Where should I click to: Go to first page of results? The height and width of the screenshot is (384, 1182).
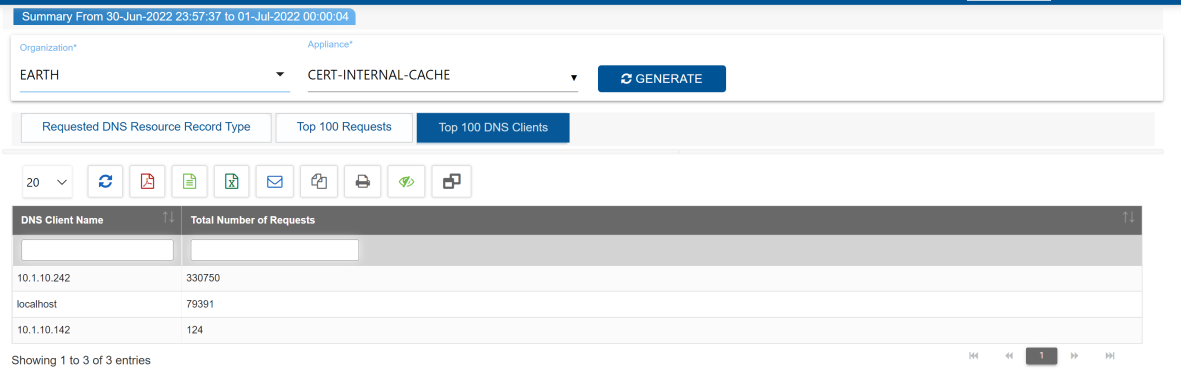point(973,355)
